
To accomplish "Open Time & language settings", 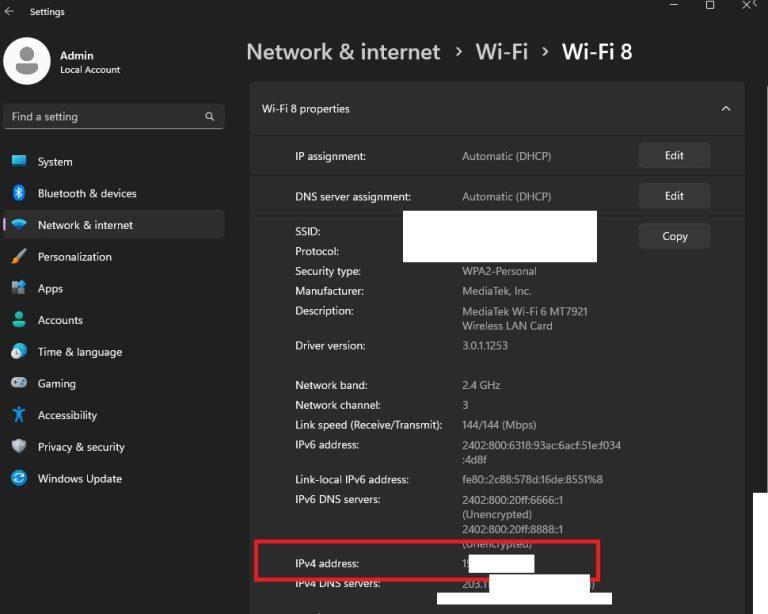I will pyautogui.click(x=79, y=352).
